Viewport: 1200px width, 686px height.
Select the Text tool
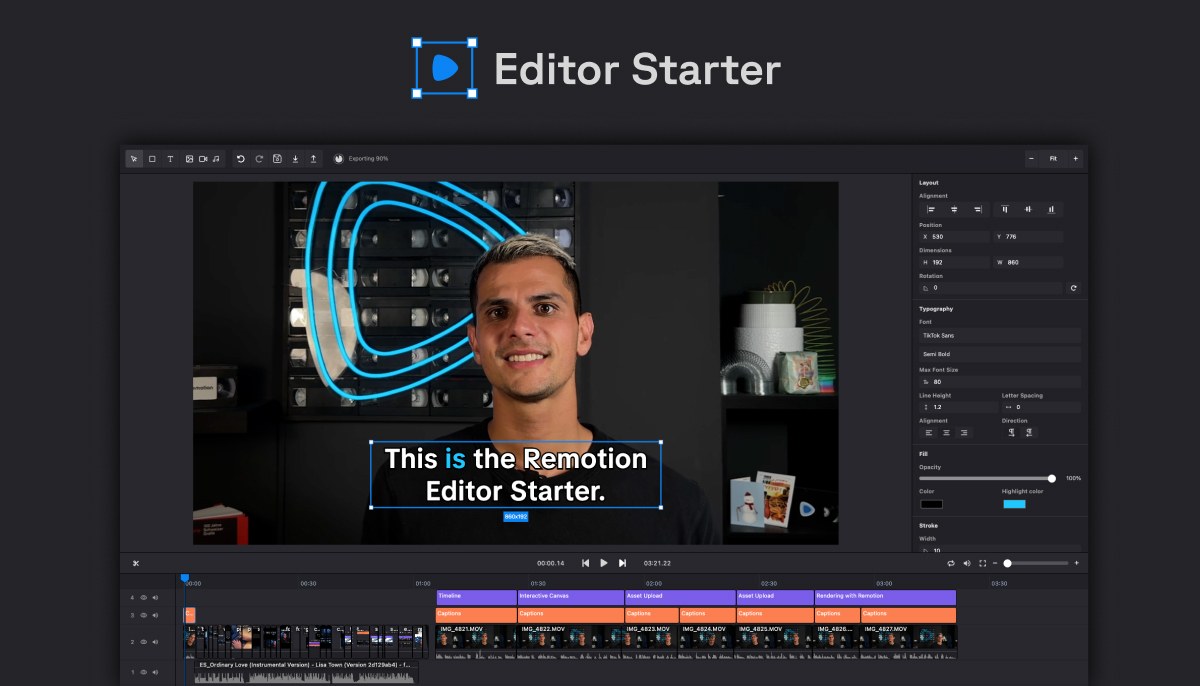pos(170,158)
